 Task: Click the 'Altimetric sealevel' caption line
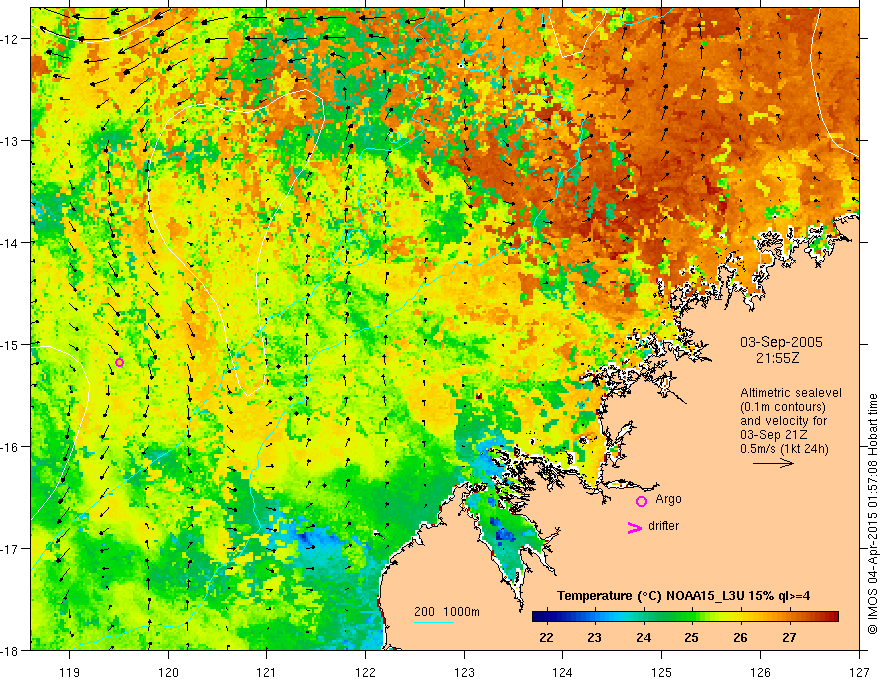pyautogui.click(x=791, y=393)
